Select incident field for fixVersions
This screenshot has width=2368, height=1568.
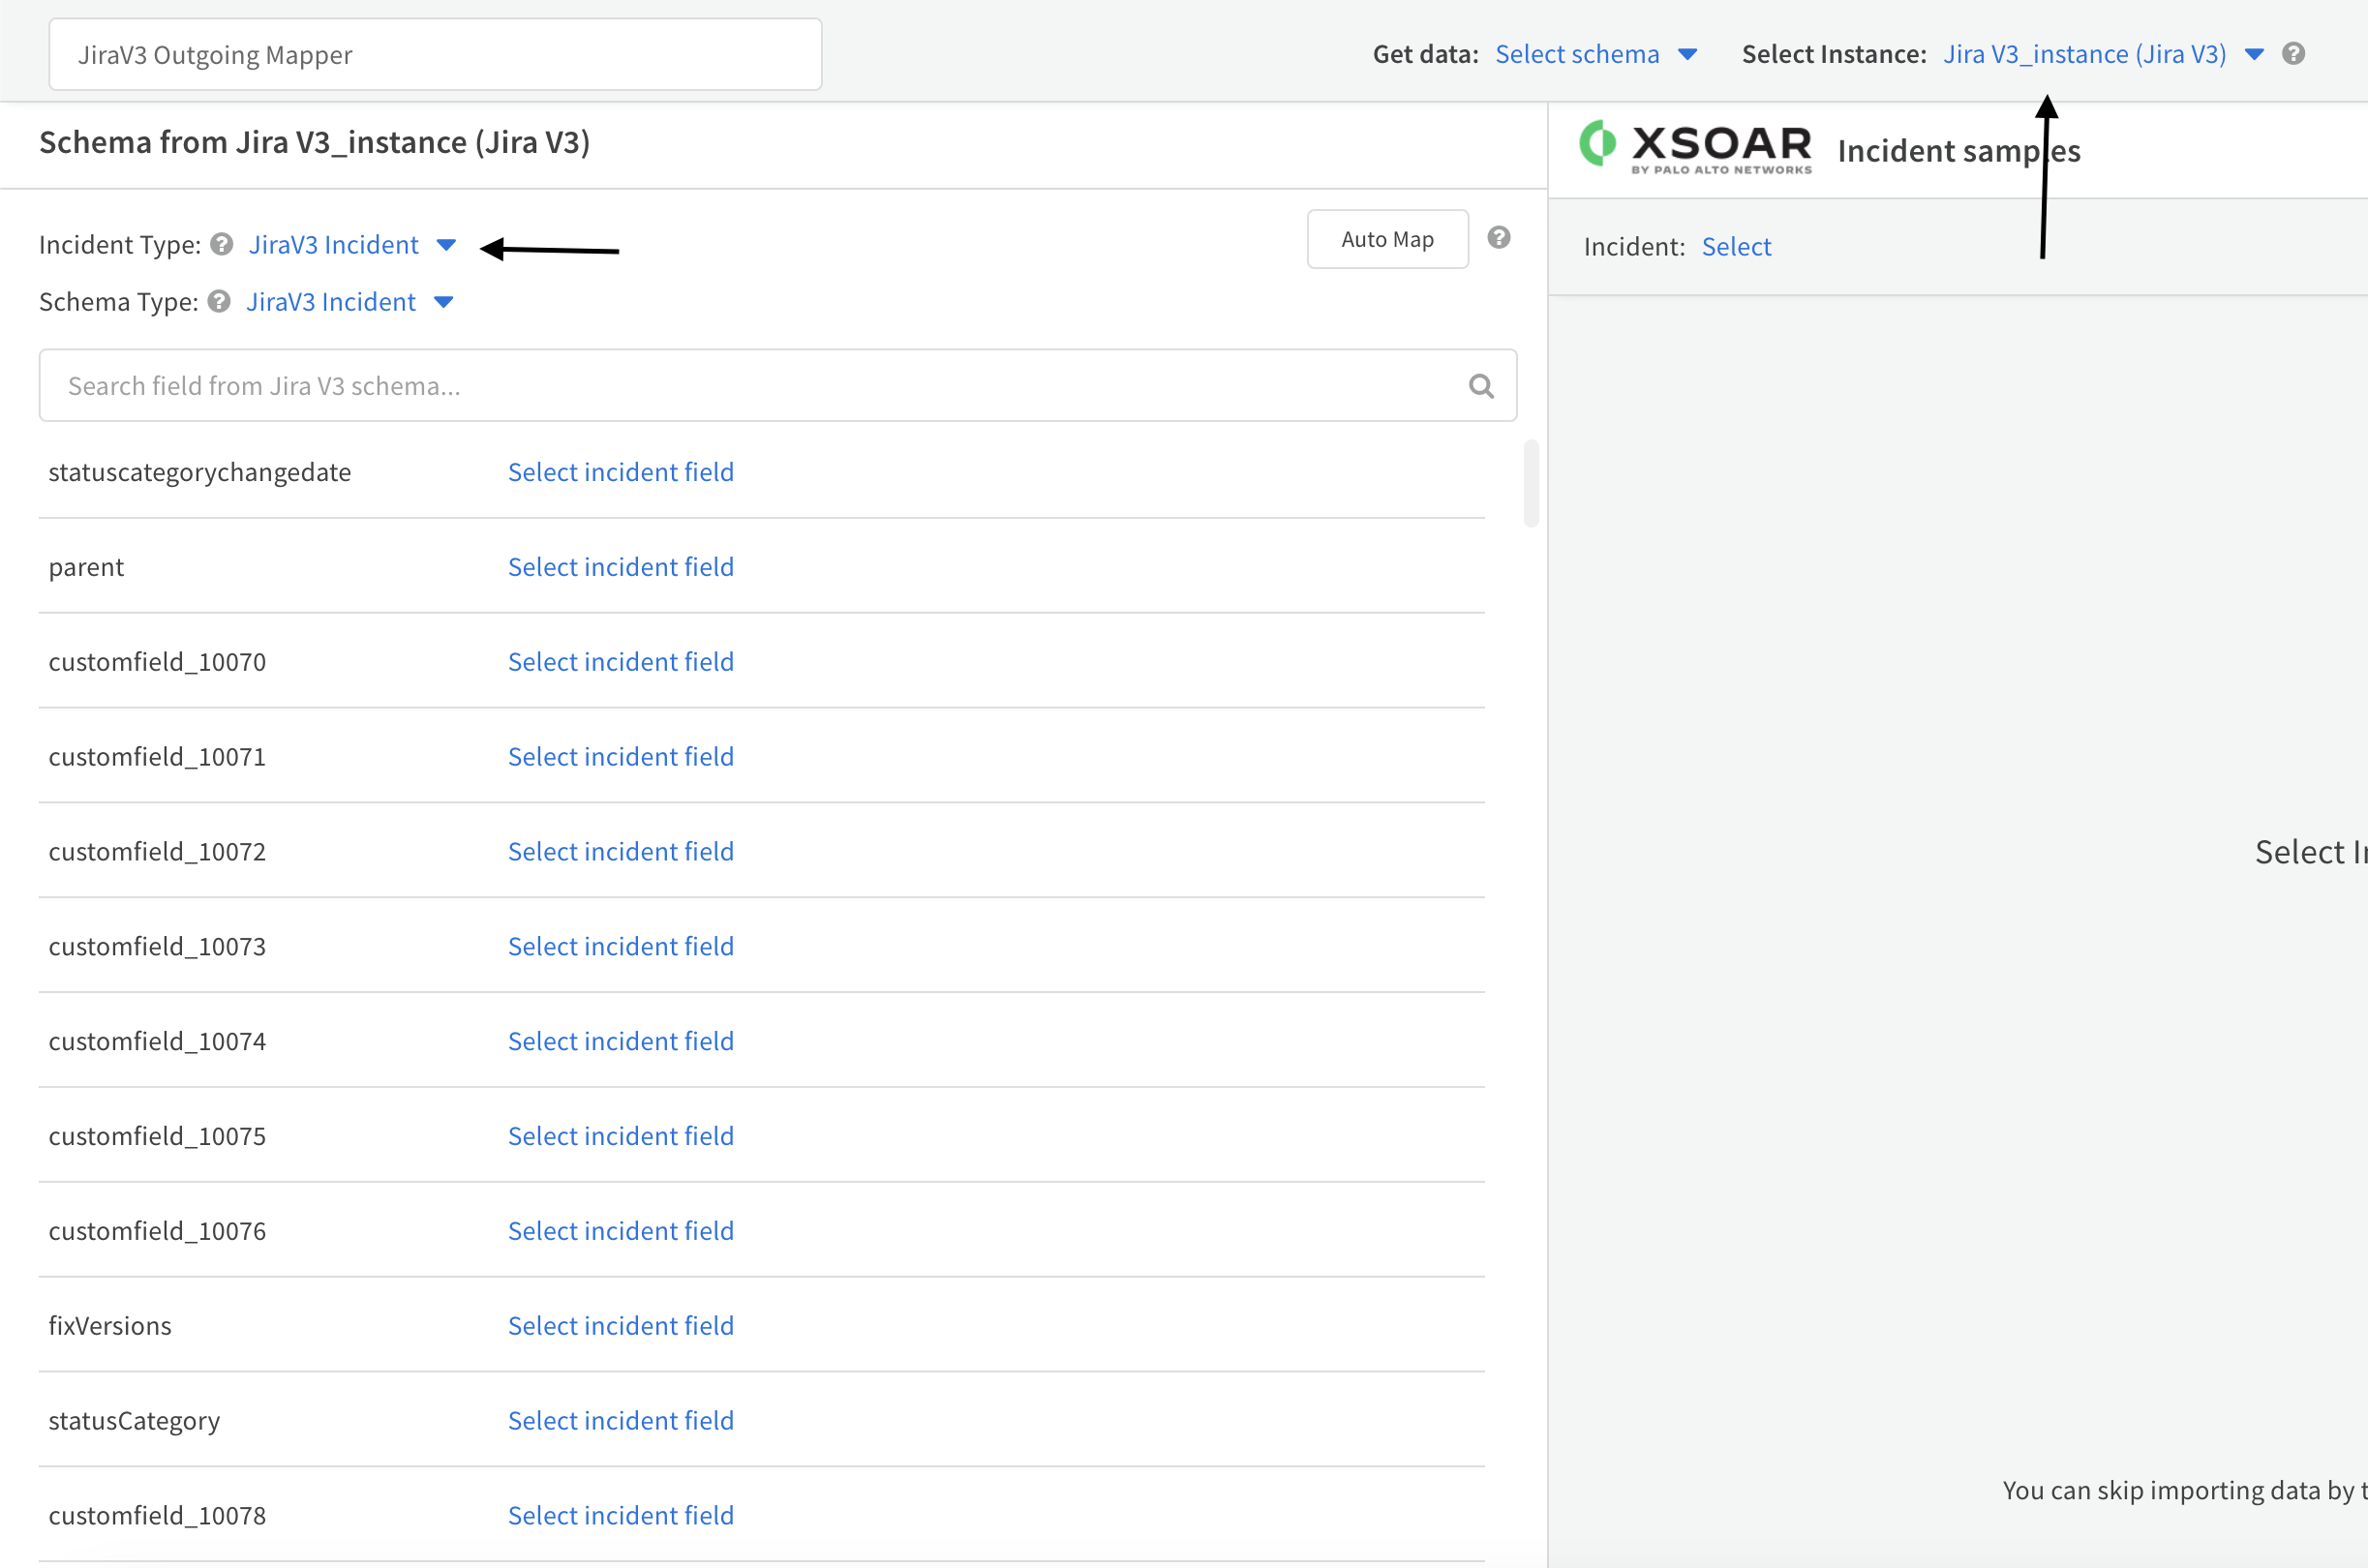(620, 1325)
